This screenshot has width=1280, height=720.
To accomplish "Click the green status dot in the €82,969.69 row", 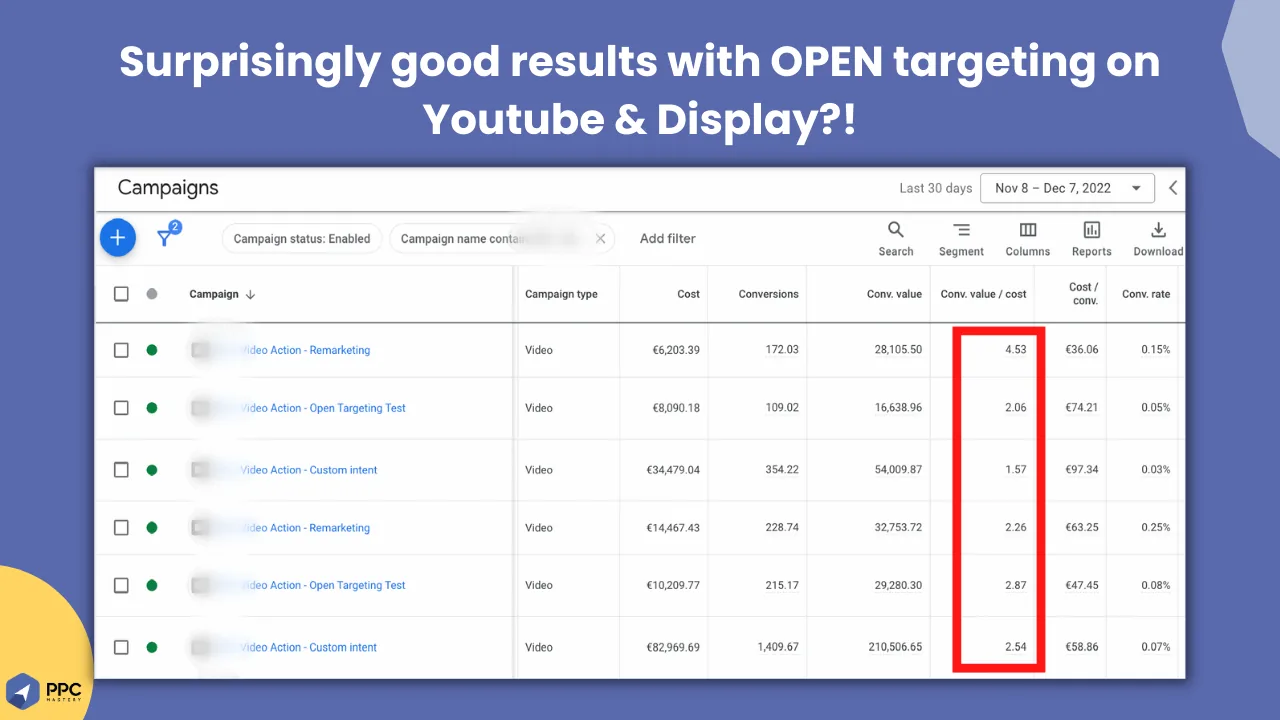I will coord(152,647).
